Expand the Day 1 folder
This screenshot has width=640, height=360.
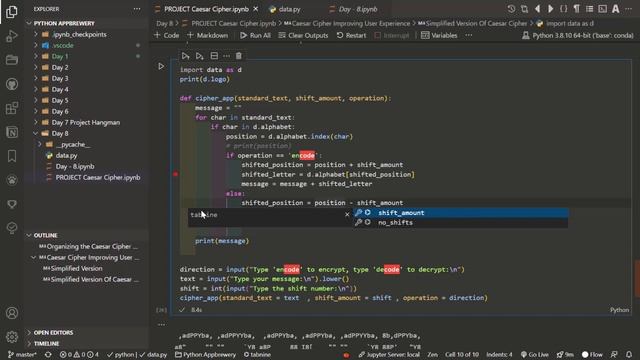[60, 56]
